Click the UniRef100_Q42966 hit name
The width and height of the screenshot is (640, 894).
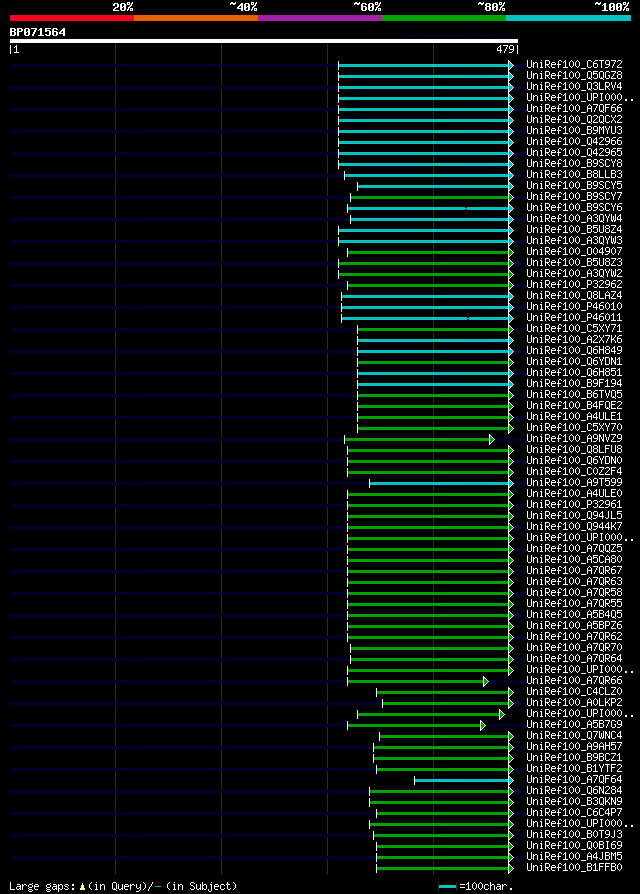(574, 141)
